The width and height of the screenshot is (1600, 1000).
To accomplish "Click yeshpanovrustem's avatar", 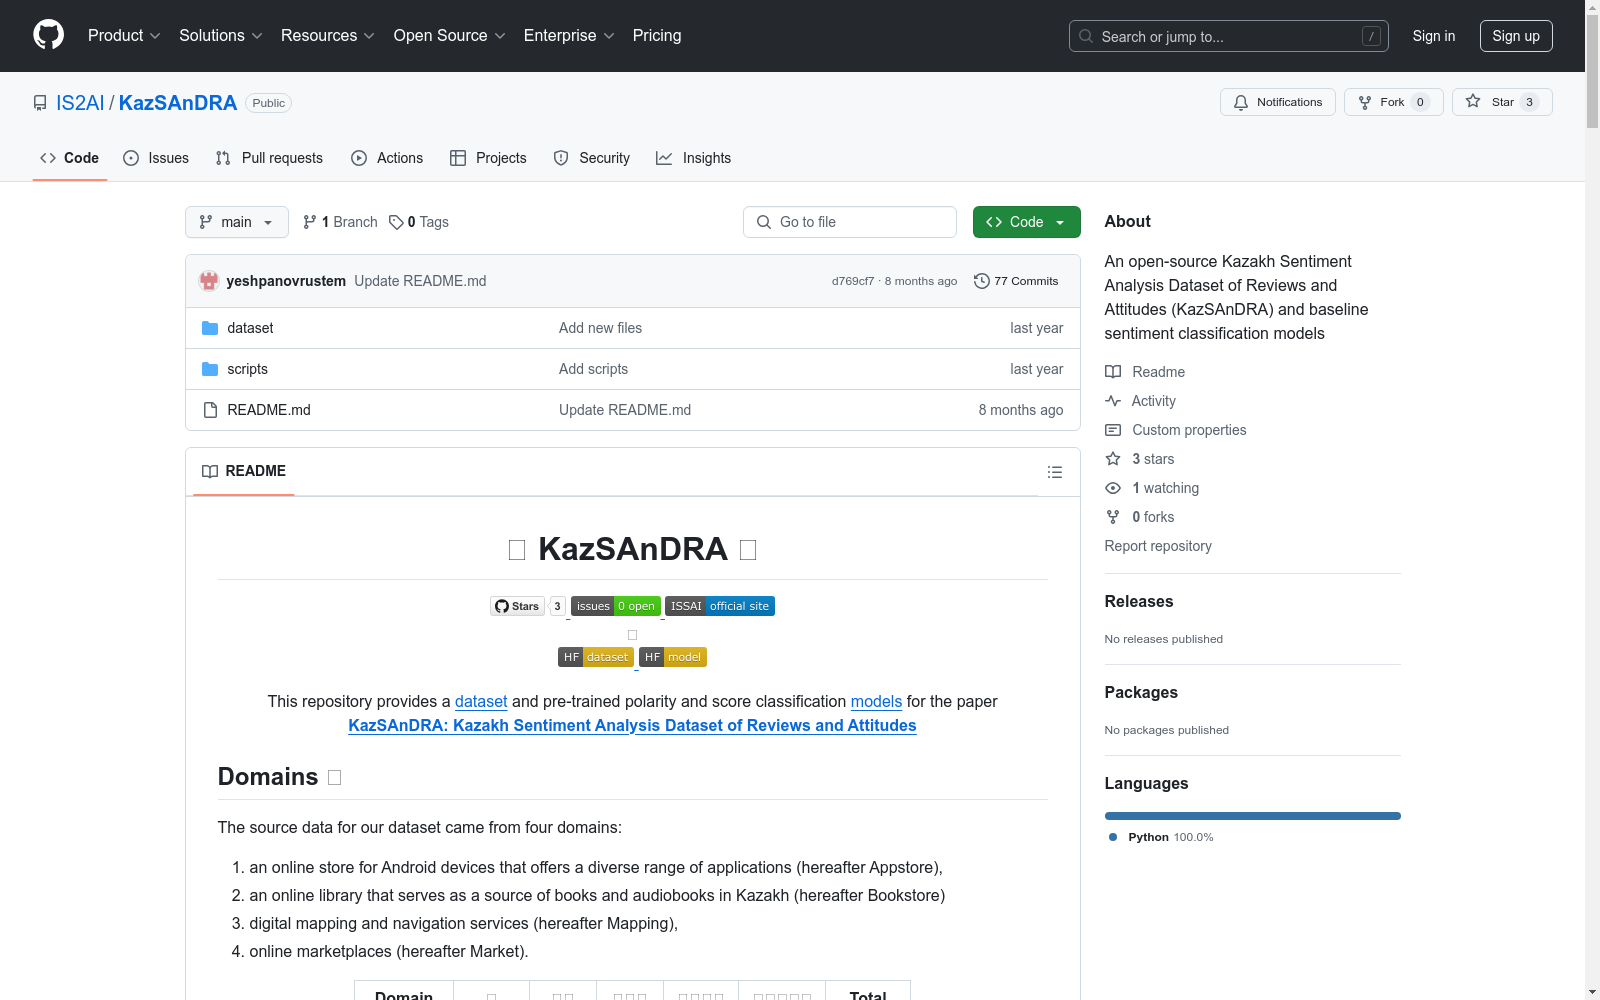I will click(x=209, y=281).
